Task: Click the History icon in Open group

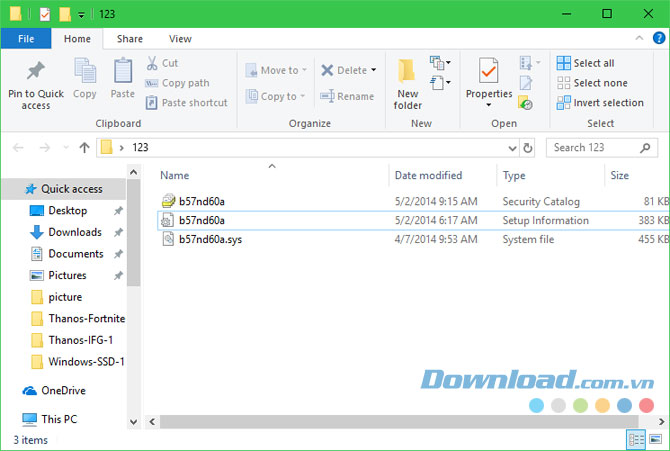Action: (x=525, y=103)
